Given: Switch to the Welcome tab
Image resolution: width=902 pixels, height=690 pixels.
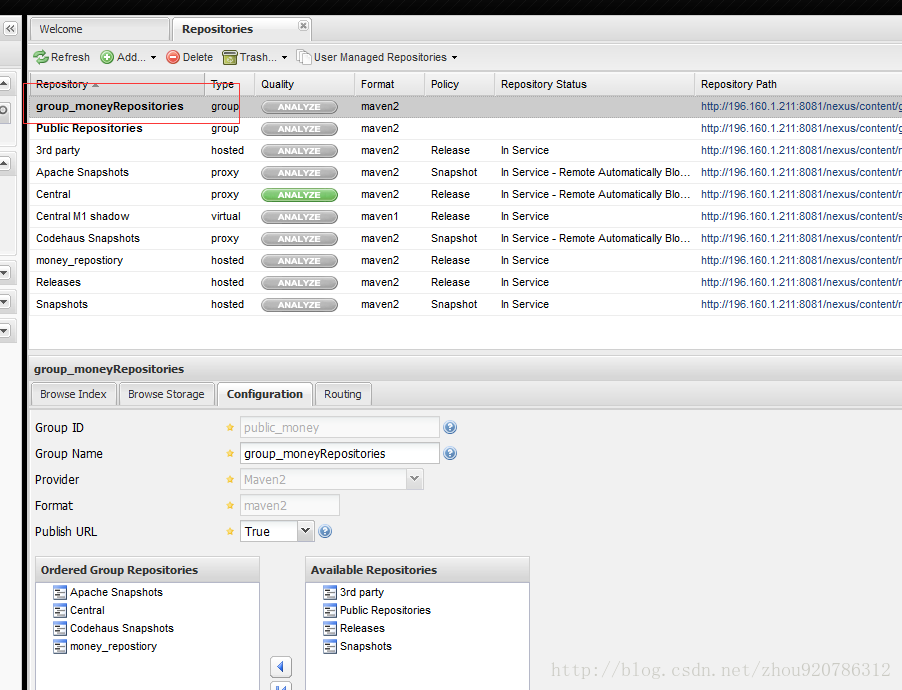Looking at the screenshot, I should click(x=100, y=29).
